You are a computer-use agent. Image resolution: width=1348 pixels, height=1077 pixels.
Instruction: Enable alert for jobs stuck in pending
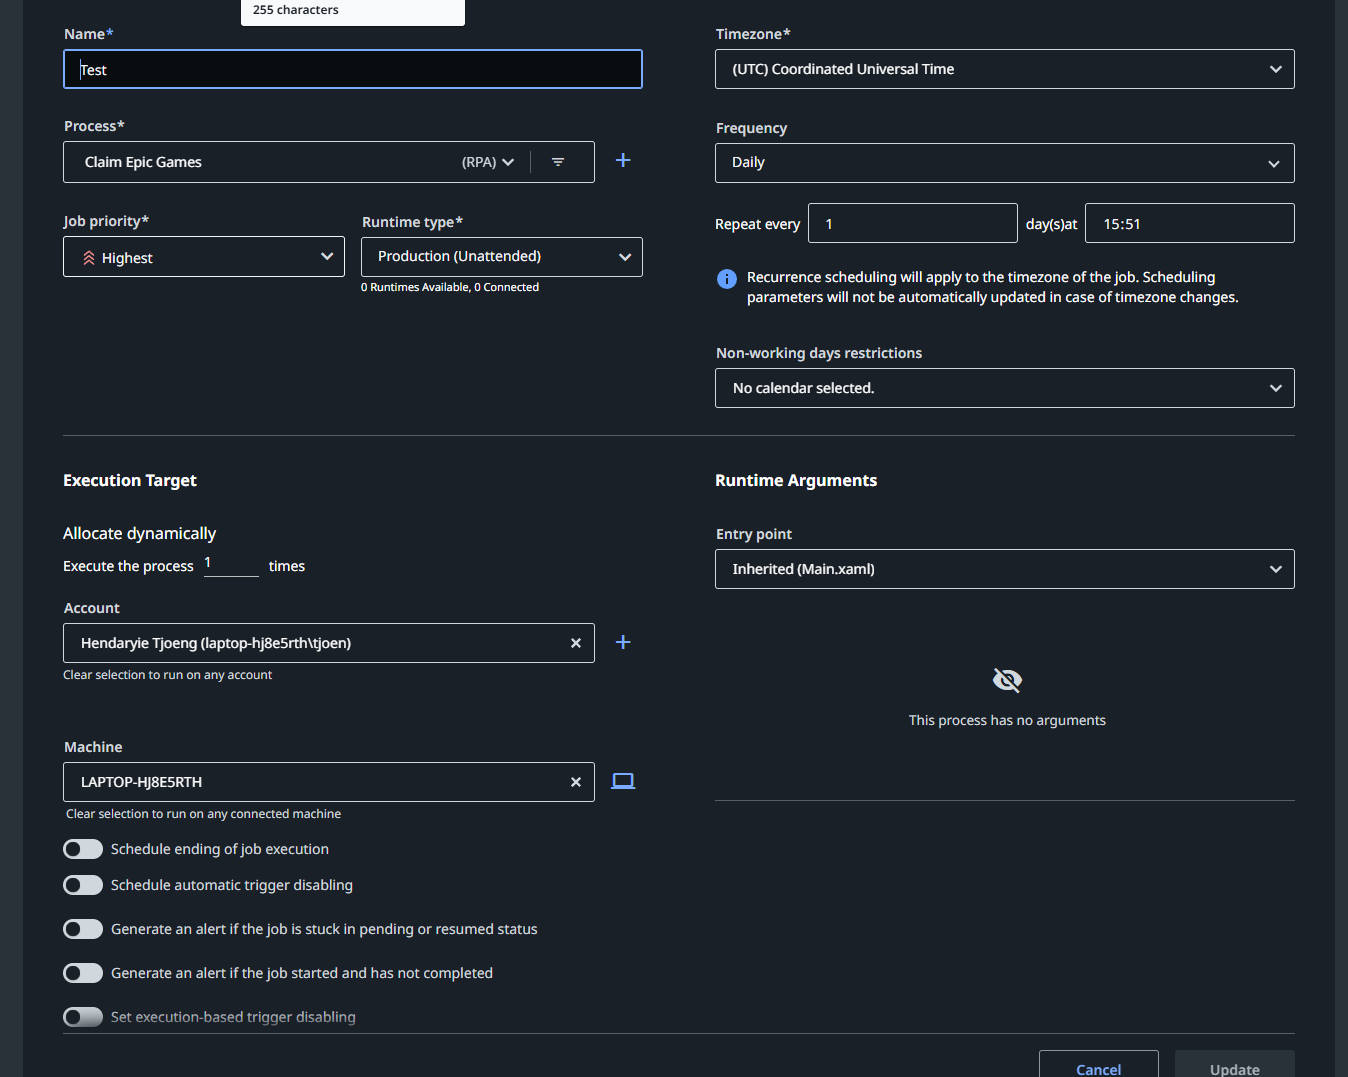pos(83,928)
